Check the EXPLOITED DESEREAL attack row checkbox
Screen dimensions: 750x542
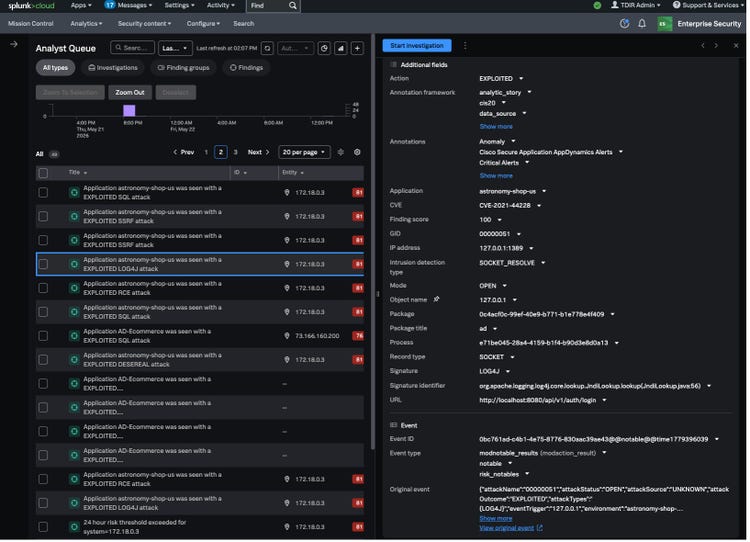44,360
